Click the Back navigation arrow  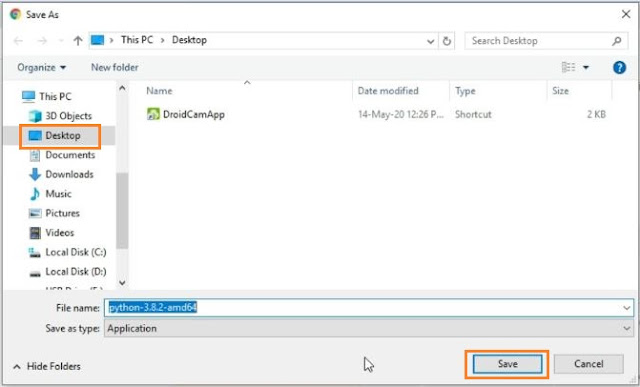[18, 40]
